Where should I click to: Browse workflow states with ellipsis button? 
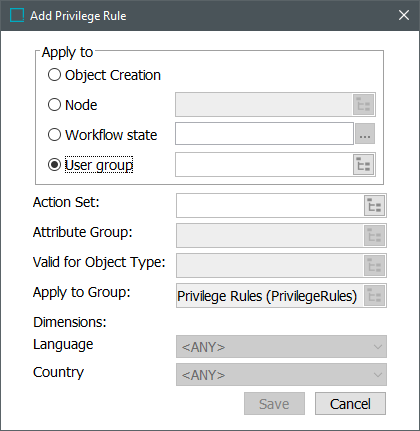pyautogui.click(x=365, y=134)
